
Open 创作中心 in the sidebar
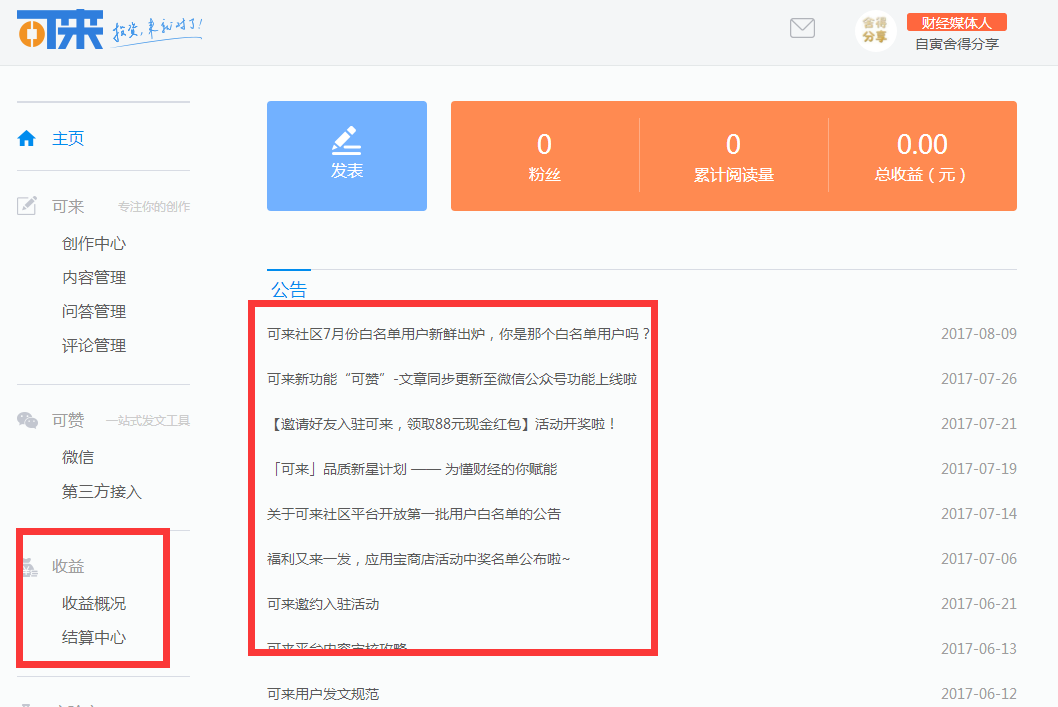(94, 244)
